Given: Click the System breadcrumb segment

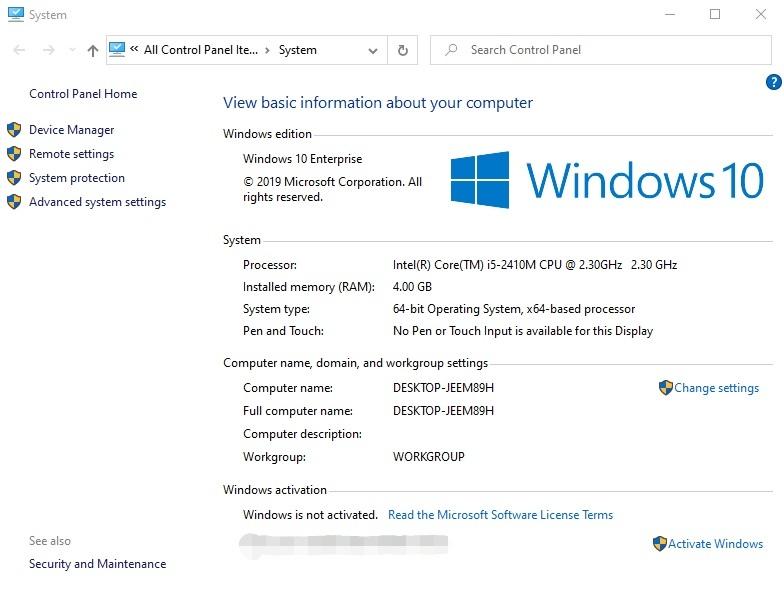Looking at the screenshot, I should point(298,50).
